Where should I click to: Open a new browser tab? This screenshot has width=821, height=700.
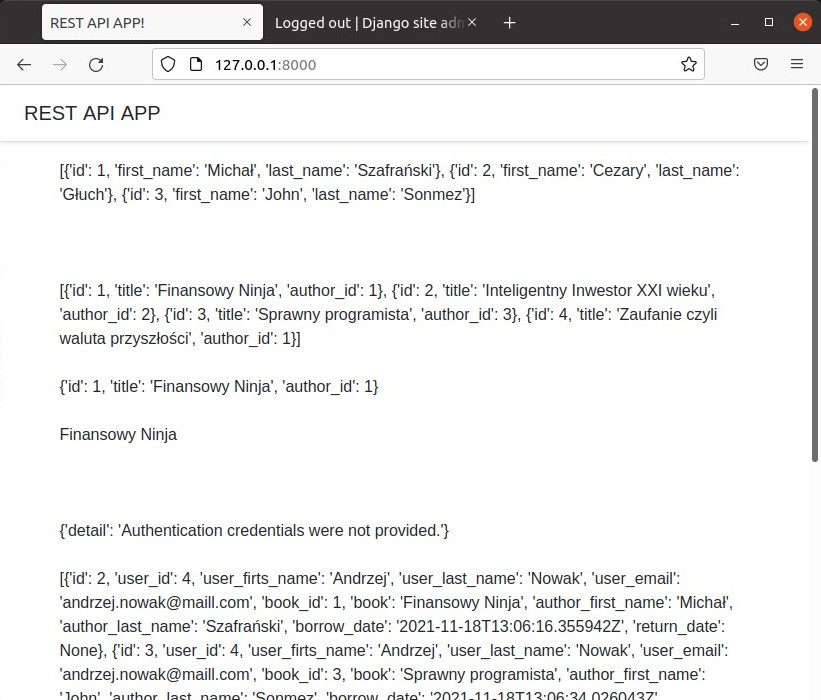point(509,22)
